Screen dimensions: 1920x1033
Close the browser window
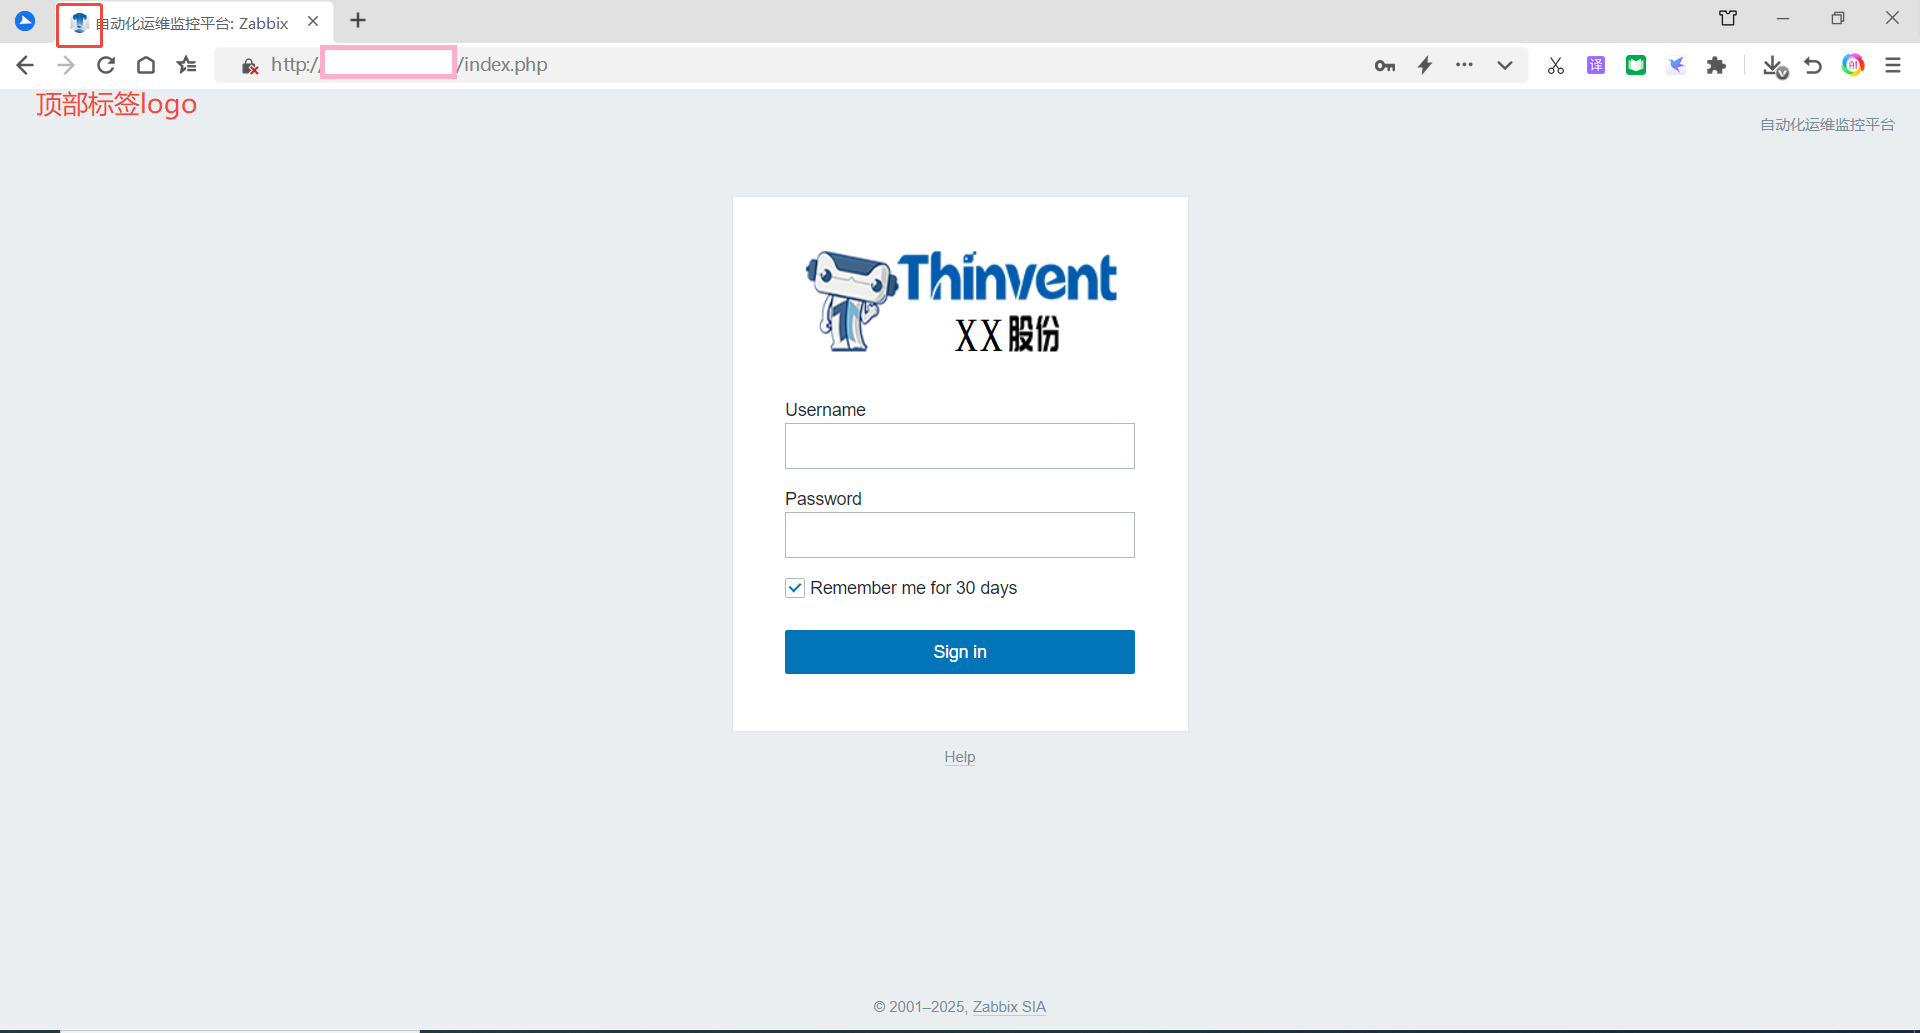[1892, 18]
